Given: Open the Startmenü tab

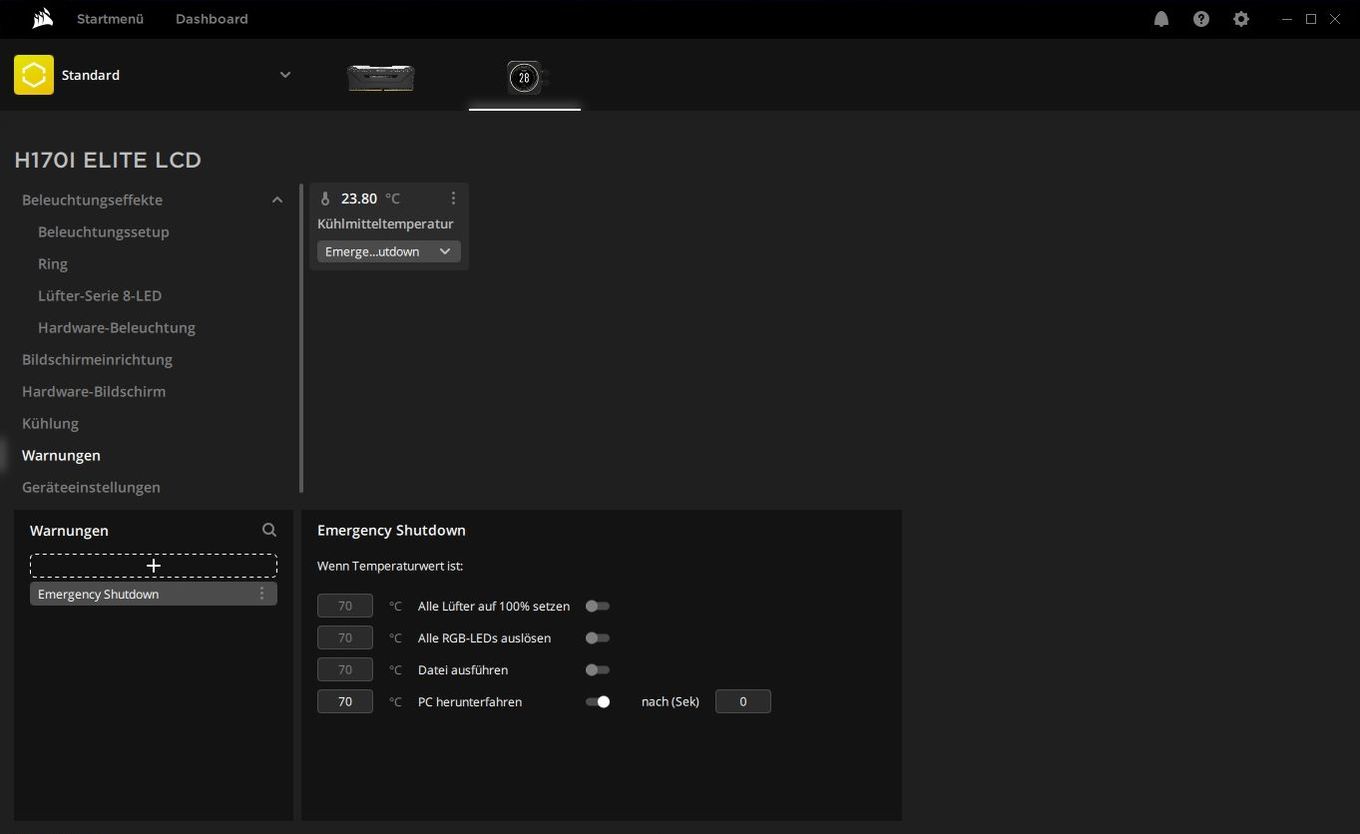Looking at the screenshot, I should [x=110, y=19].
